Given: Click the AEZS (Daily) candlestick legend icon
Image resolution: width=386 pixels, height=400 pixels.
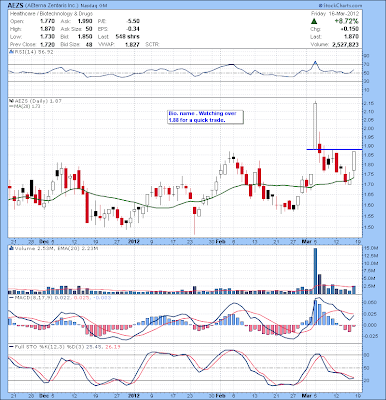Looking at the screenshot, I should 11,101.
